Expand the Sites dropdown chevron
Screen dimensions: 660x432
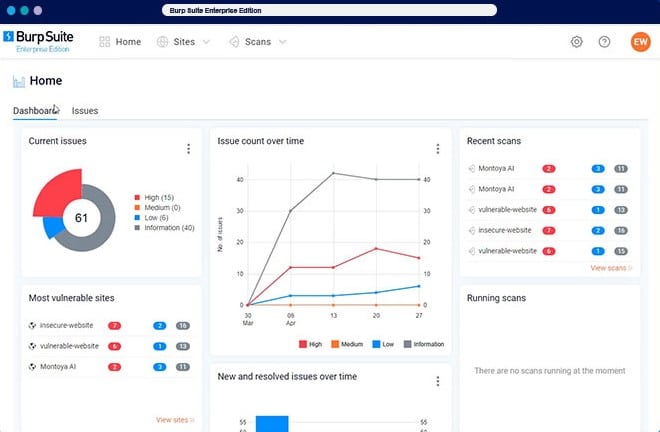(x=206, y=42)
